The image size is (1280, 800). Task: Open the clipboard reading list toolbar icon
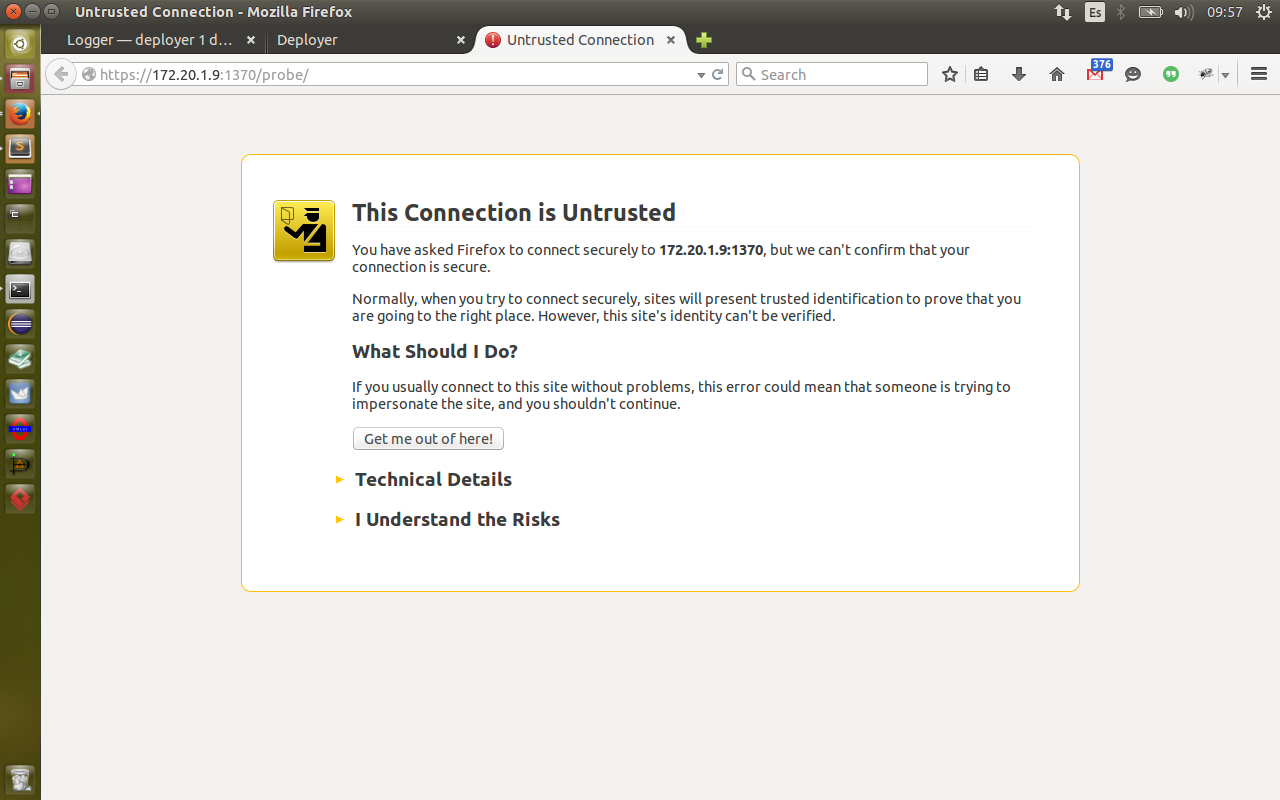[x=981, y=74]
